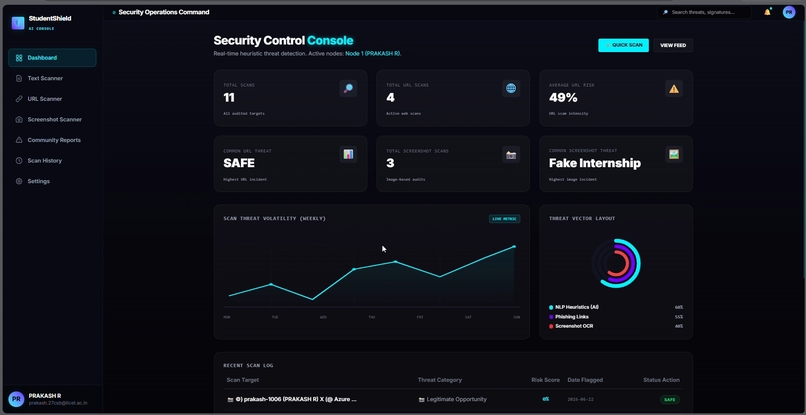Click the Legitimate Opportunity threat category
Image resolution: width=806 pixels, height=415 pixels.
click(x=452, y=399)
